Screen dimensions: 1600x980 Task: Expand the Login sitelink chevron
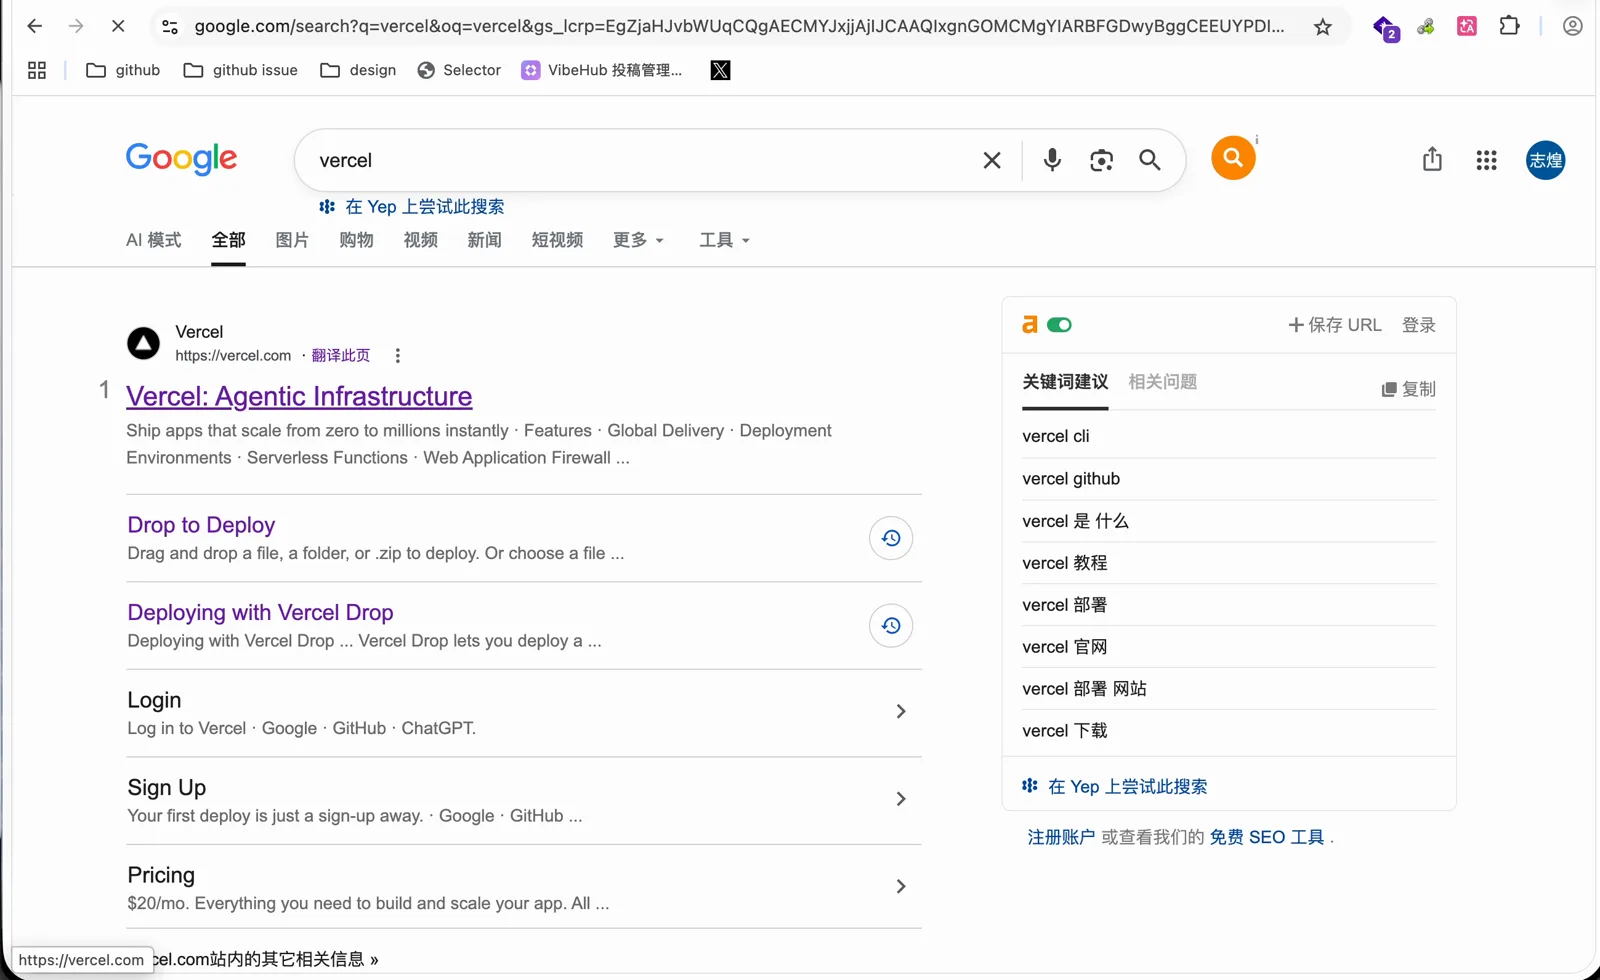tap(901, 711)
